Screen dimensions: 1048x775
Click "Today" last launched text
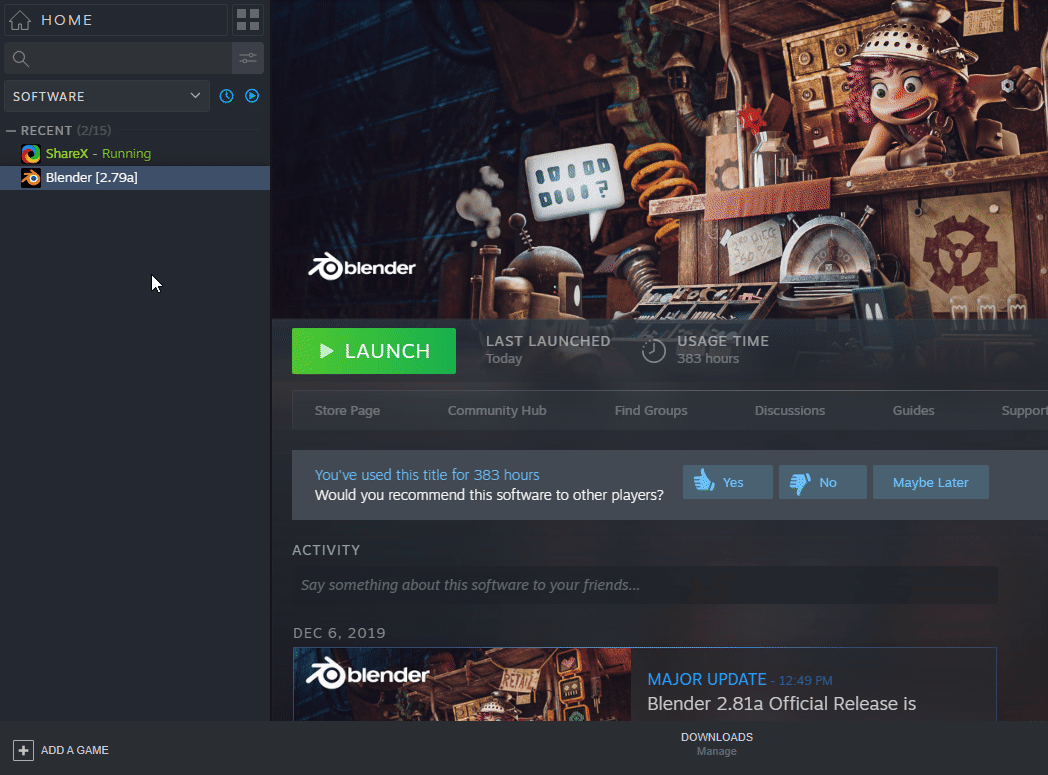click(x=504, y=359)
